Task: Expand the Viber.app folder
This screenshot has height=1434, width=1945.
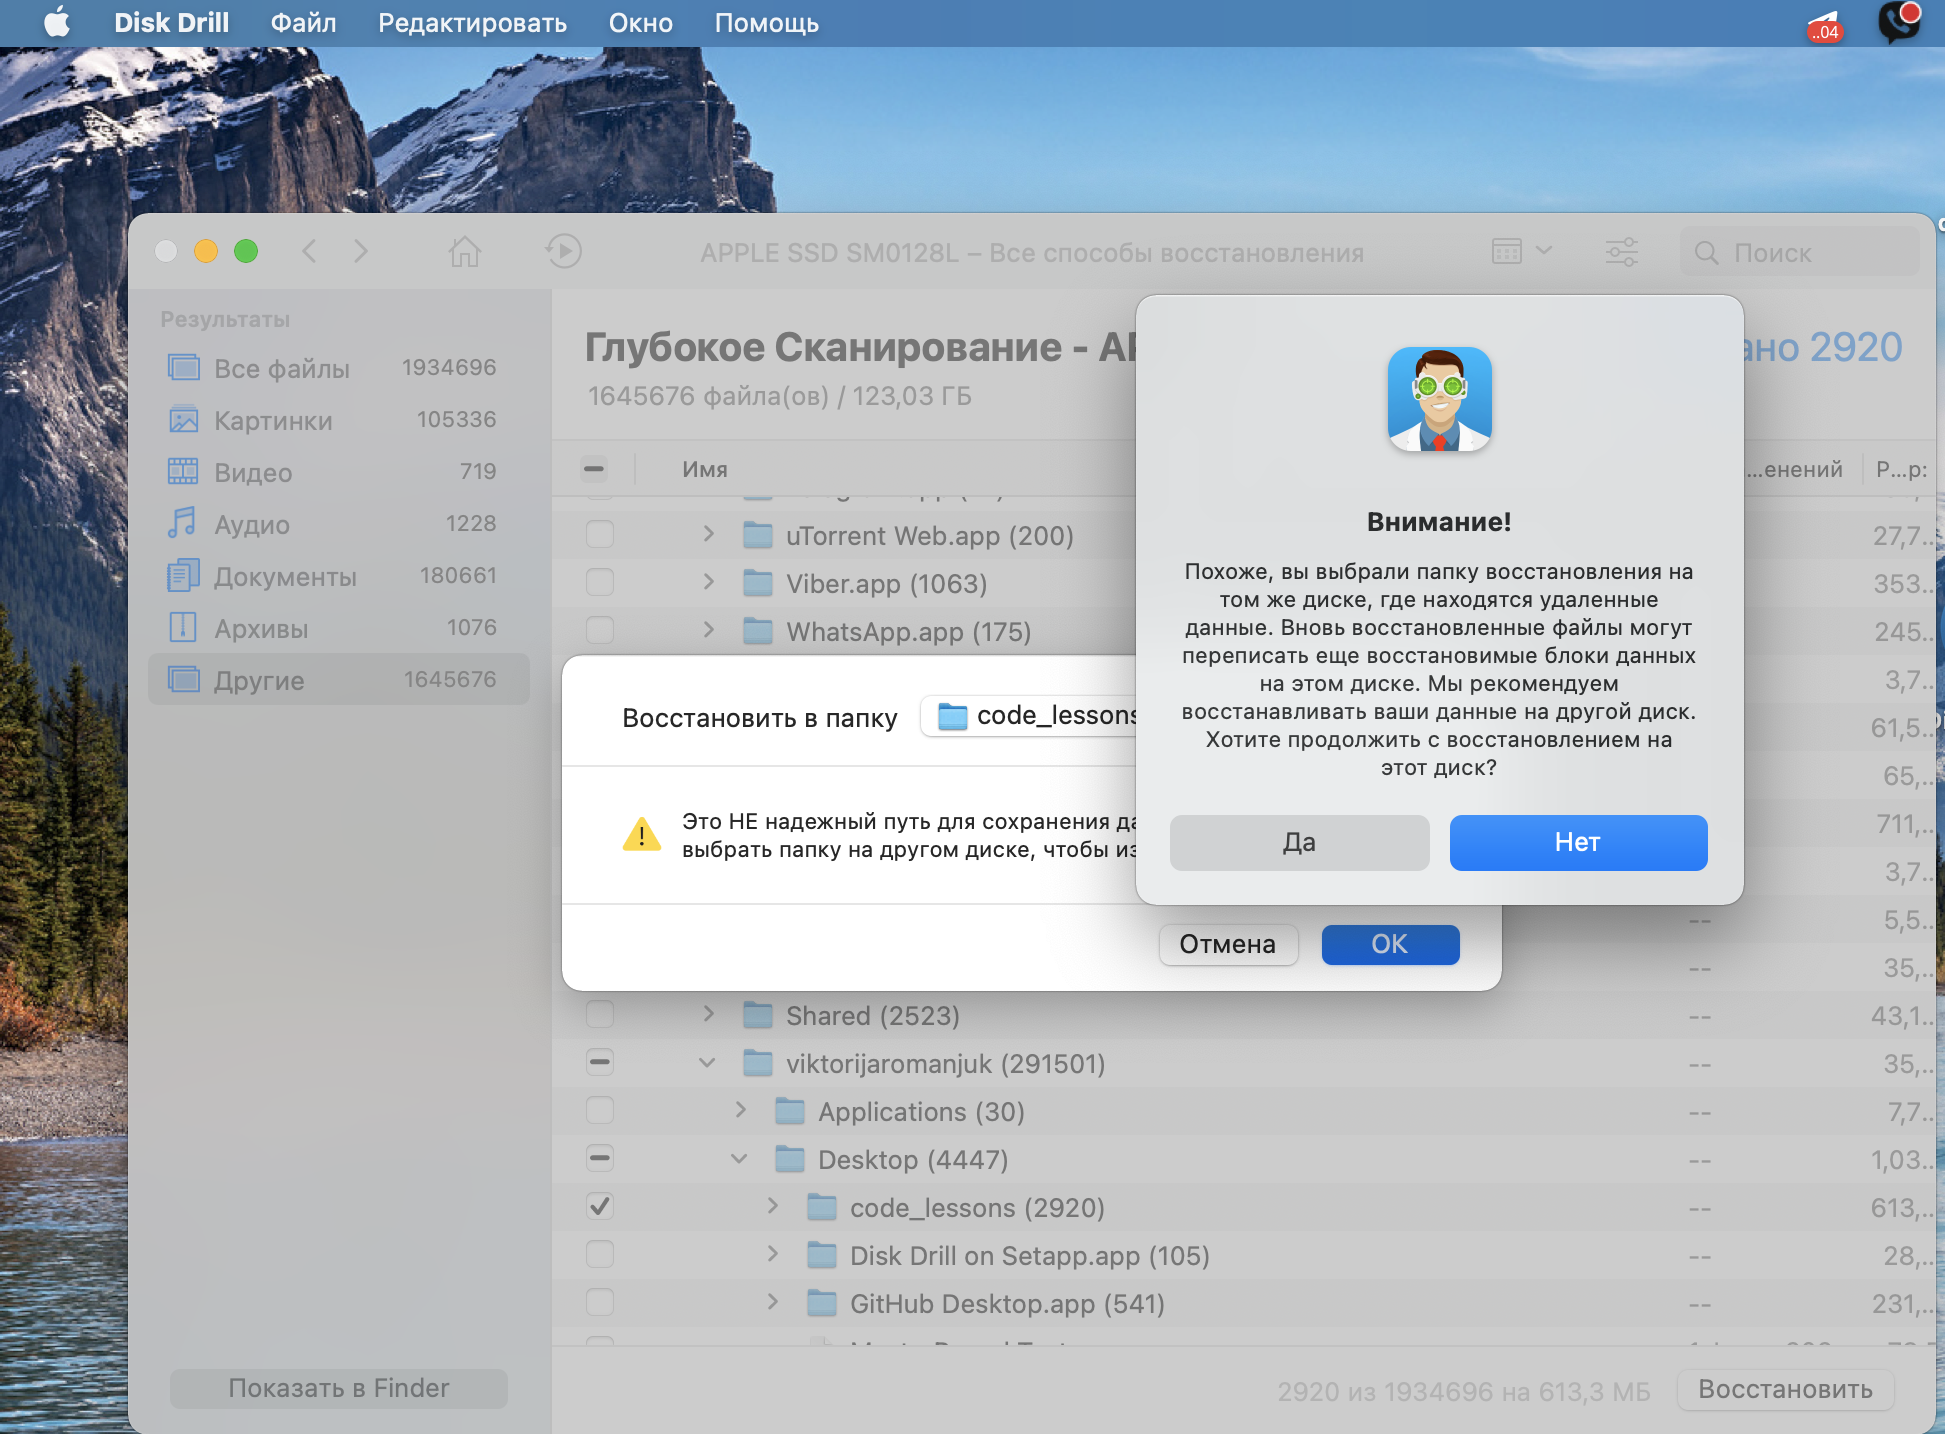Action: point(708,582)
